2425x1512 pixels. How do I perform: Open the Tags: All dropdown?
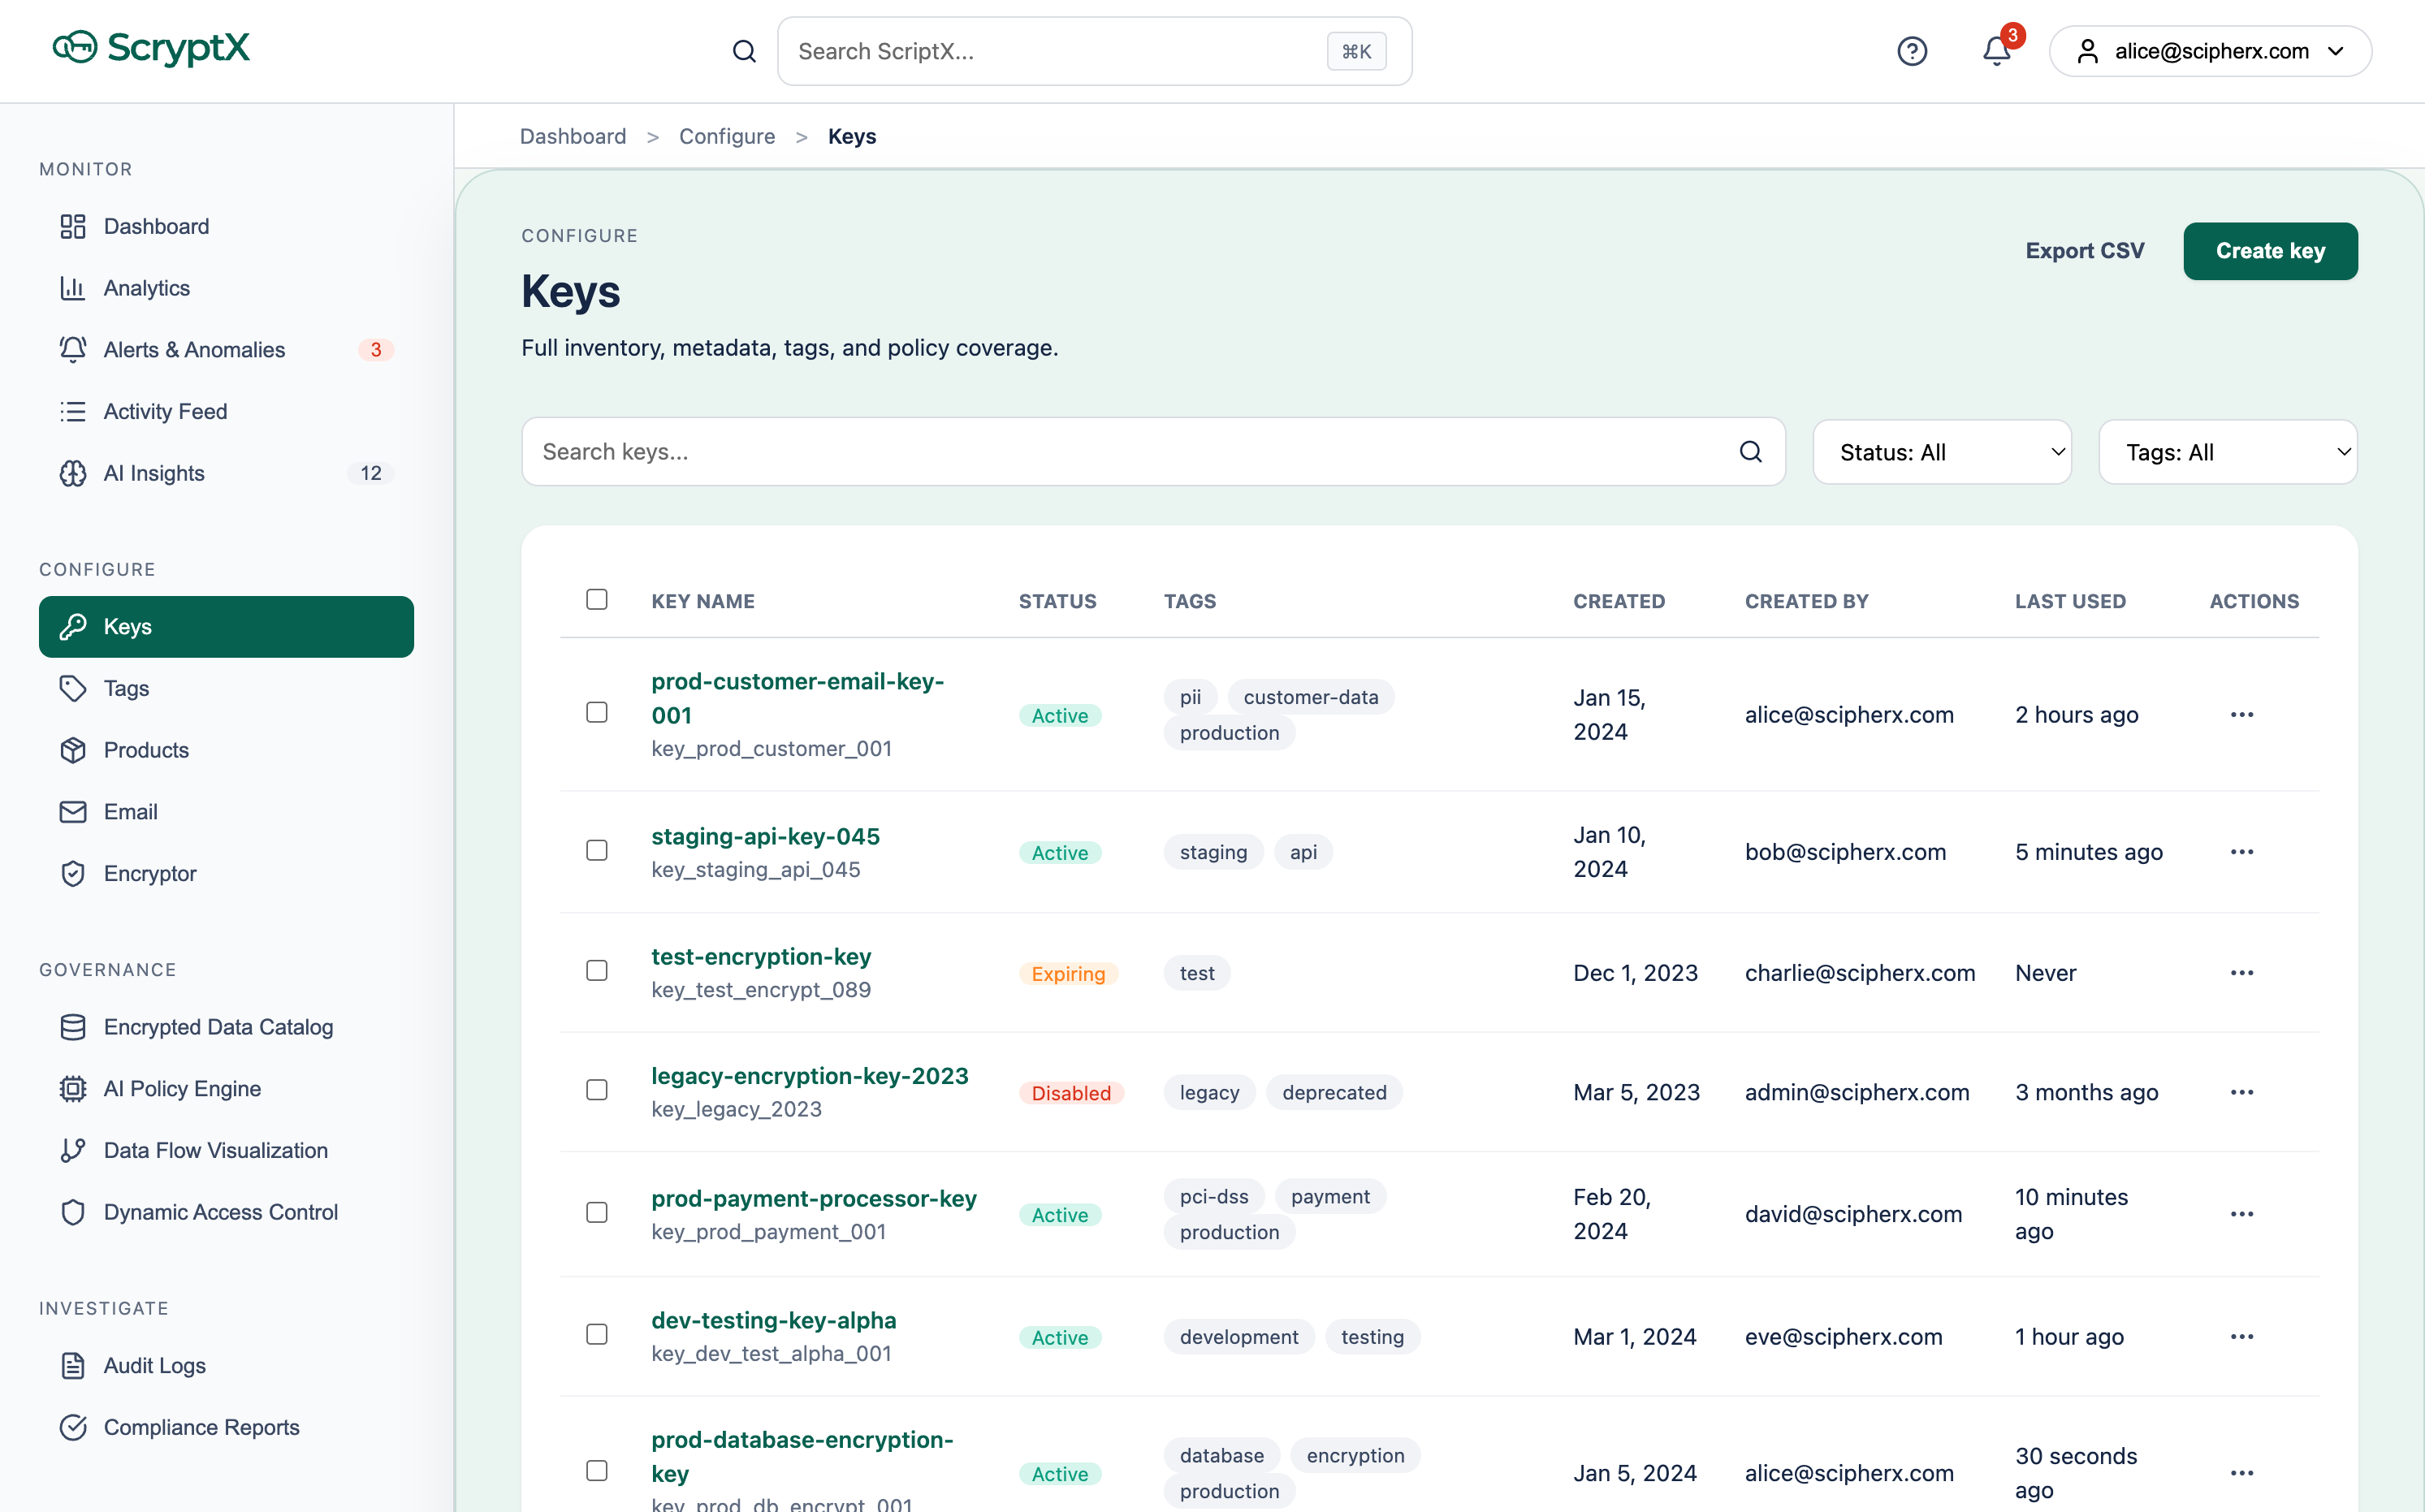(2228, 452)
